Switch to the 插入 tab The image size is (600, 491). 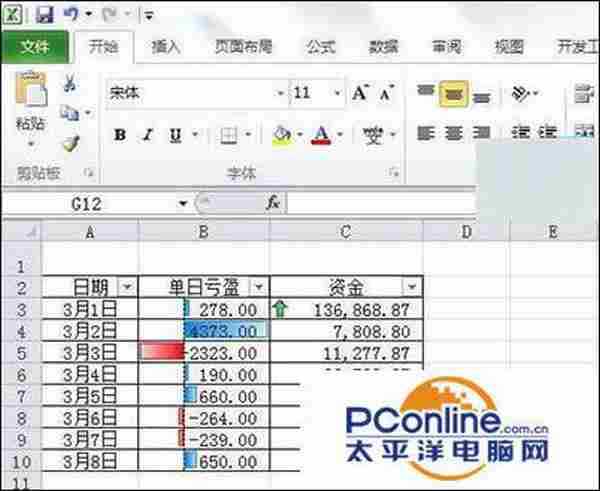(x=166, y=47)
